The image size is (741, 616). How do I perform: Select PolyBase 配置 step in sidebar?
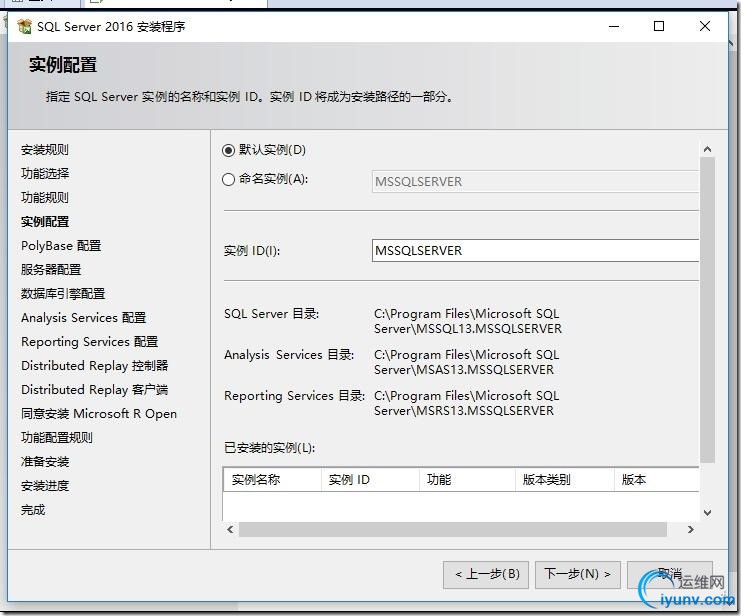pyautogui.click(x=61, y=246)
